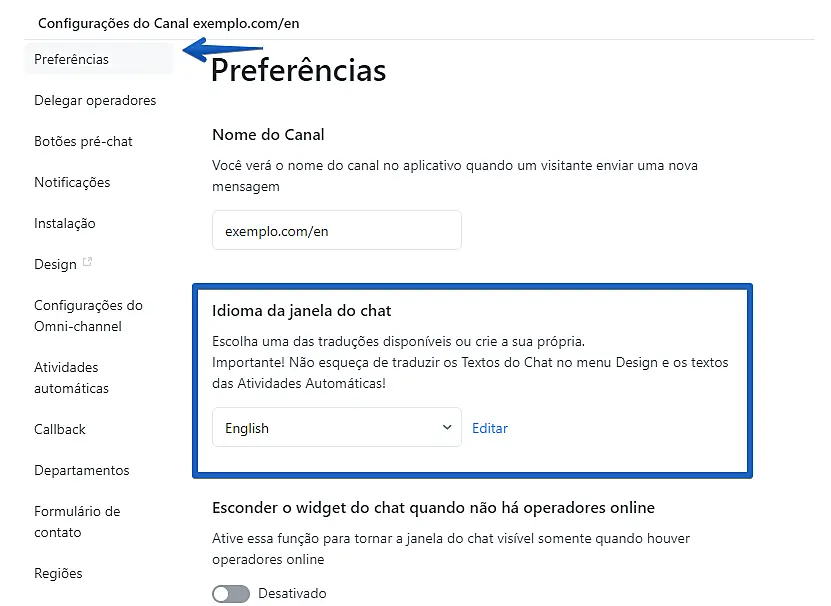Click the external link icon beside Design

[x=87, y=263]
